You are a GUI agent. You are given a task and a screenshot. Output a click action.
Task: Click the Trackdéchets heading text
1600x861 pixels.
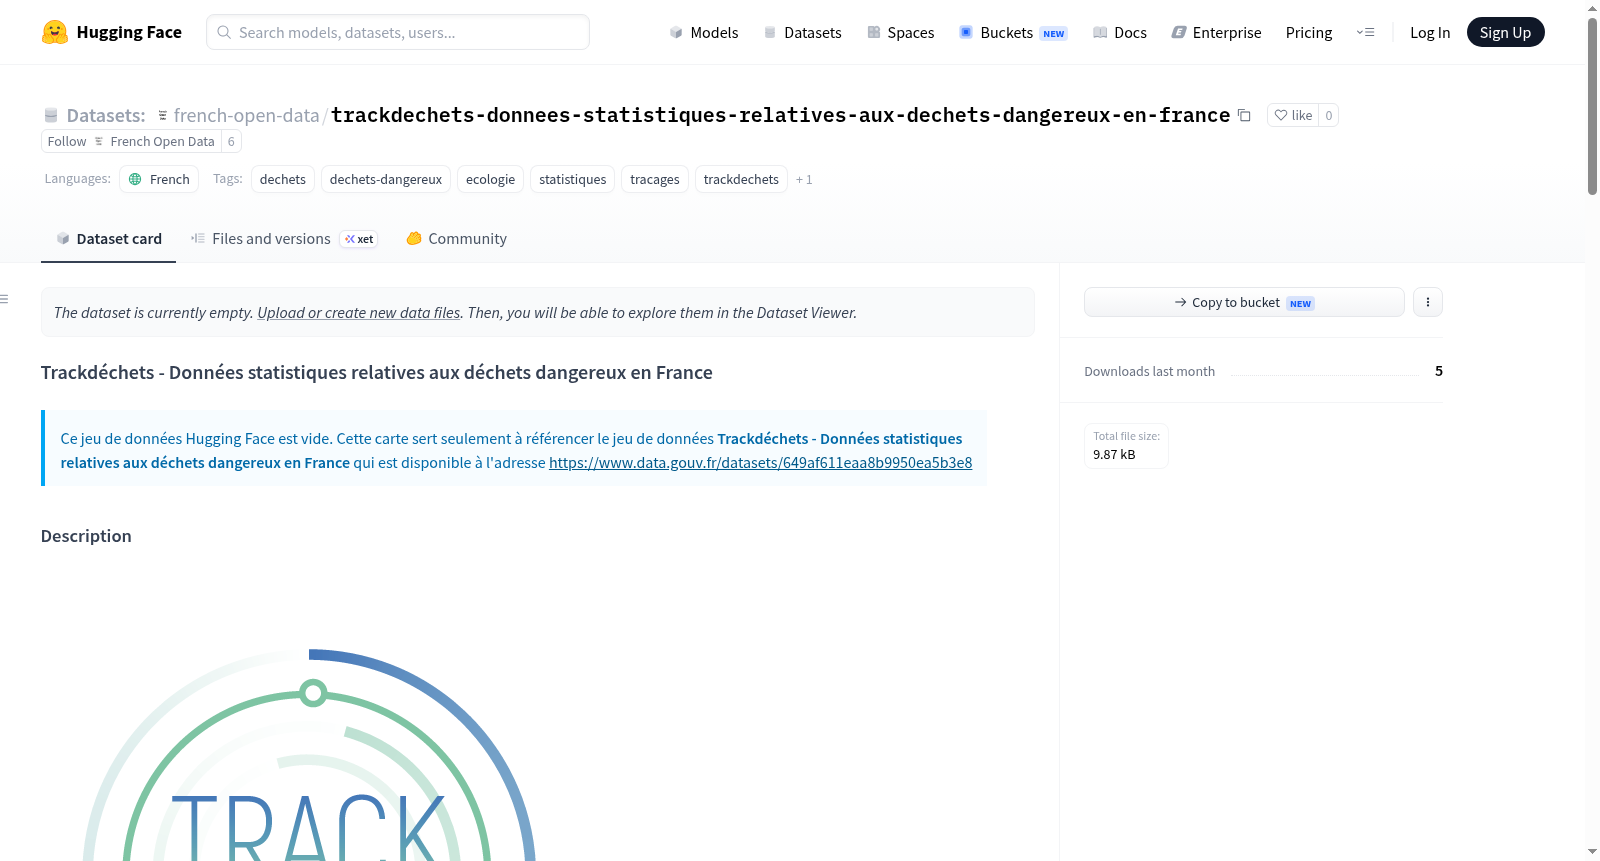377,372
